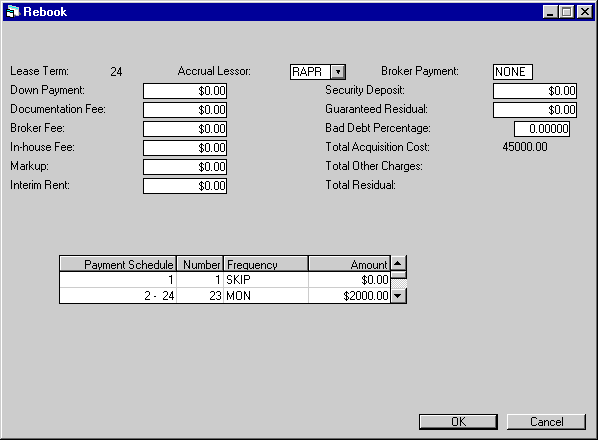598x440 pixels.
Task: Click the Down Payment amount field
Action: click(185, 91)
